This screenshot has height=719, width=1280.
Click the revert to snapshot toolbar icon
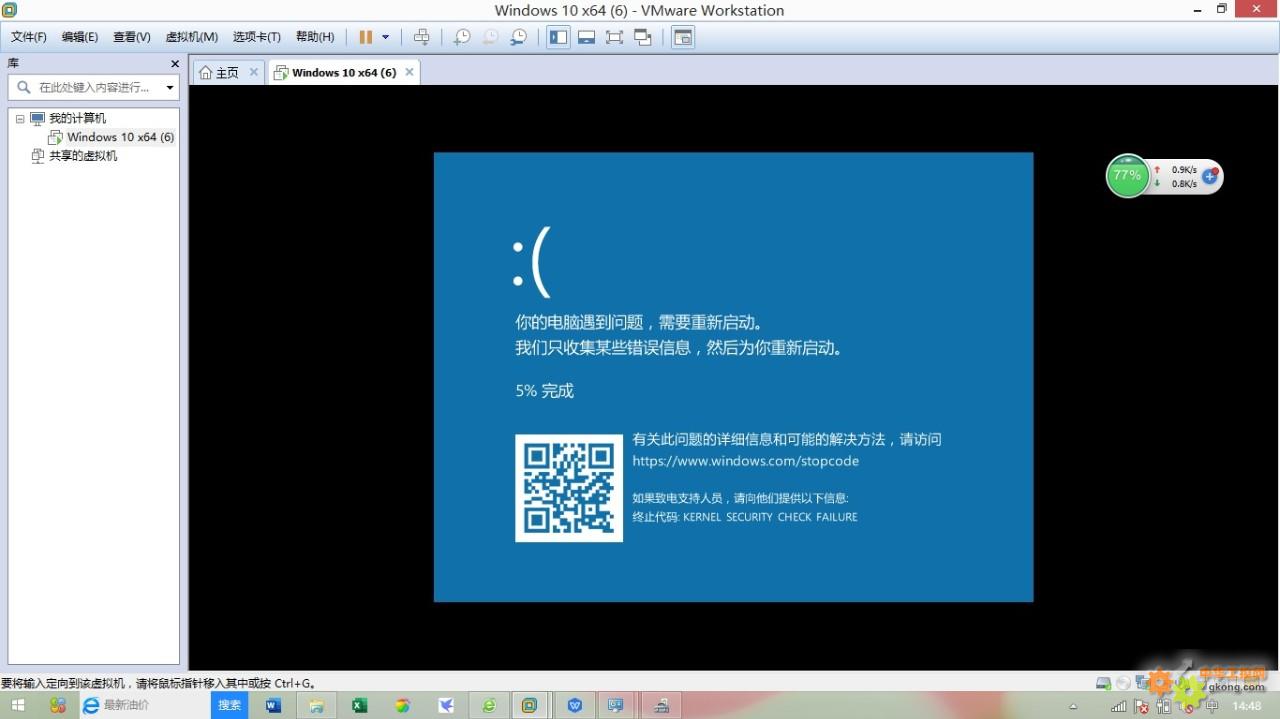point(490,37)
